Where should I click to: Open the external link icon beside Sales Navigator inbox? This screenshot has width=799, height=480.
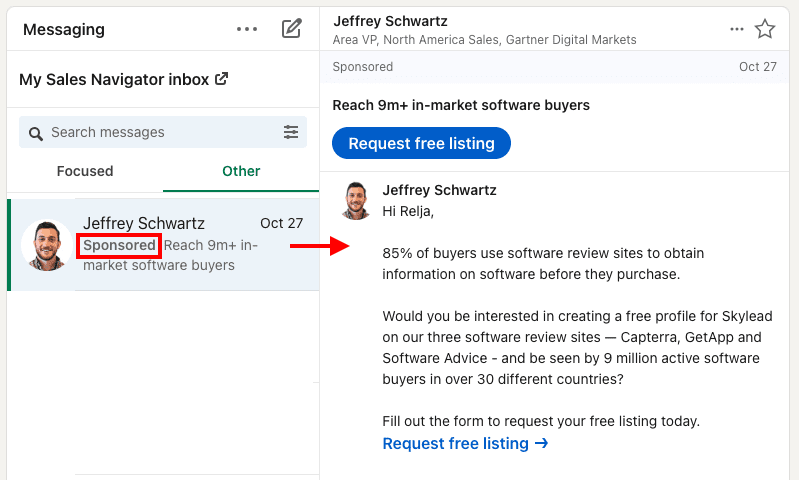221,79
